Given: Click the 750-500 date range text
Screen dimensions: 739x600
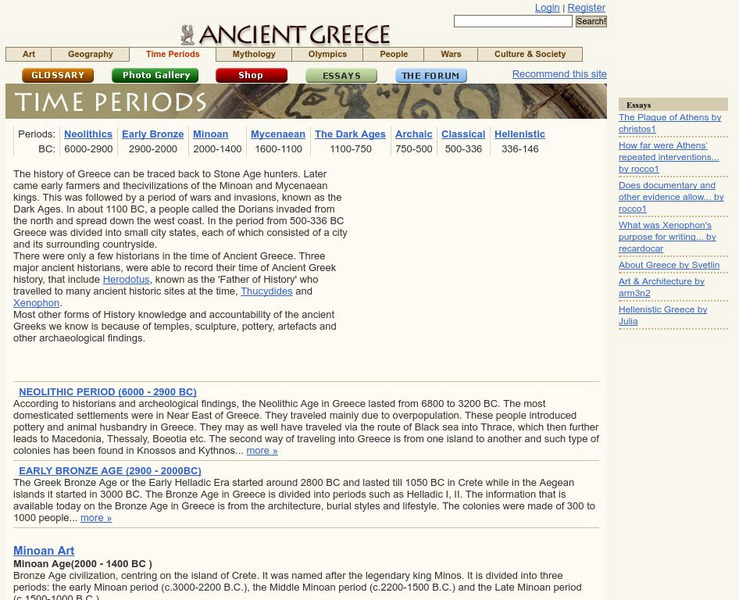Looking at the screenshot, I should click(414, 149).
